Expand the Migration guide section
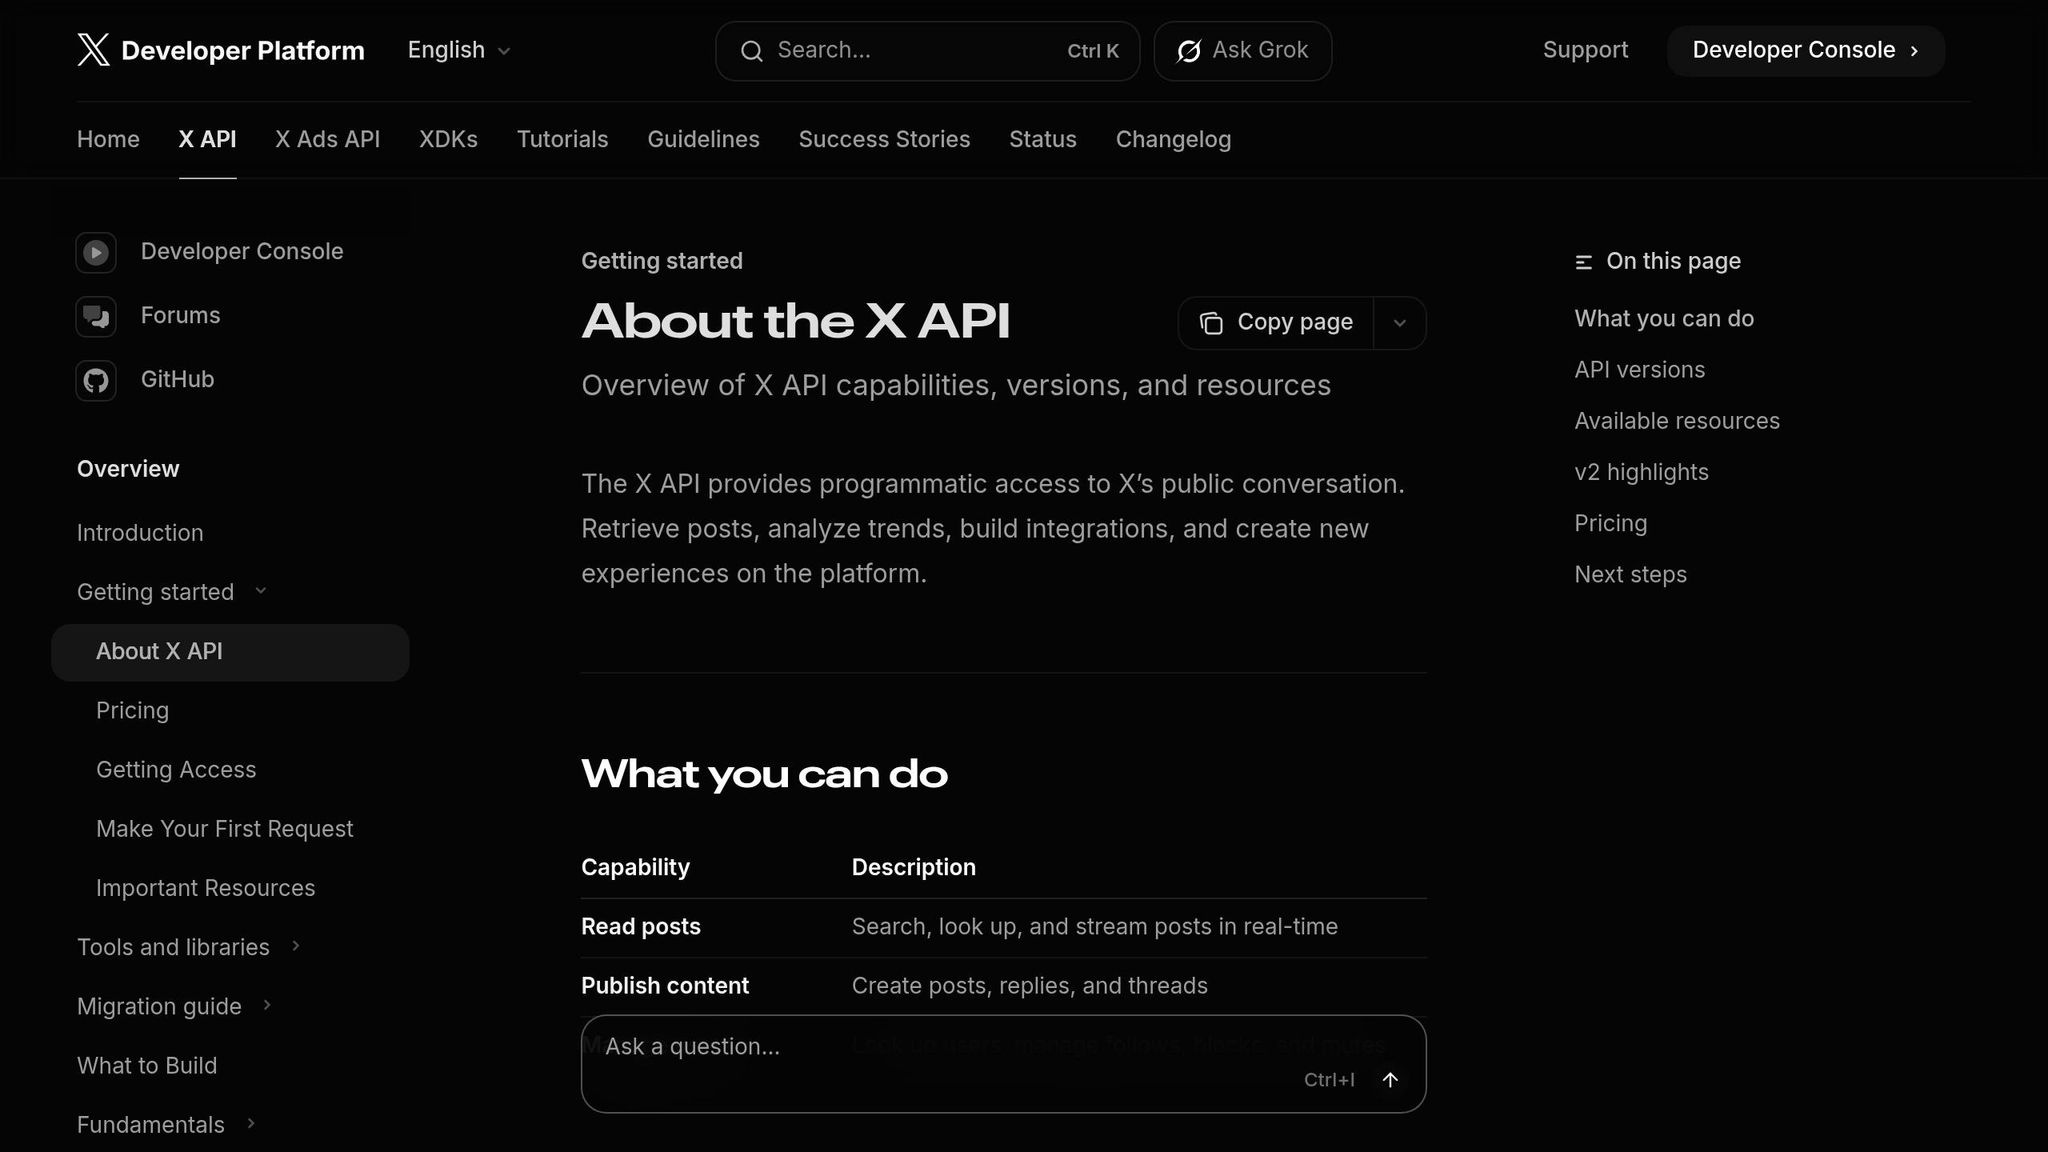The image size is (2048, 1152). point(267,1006)
